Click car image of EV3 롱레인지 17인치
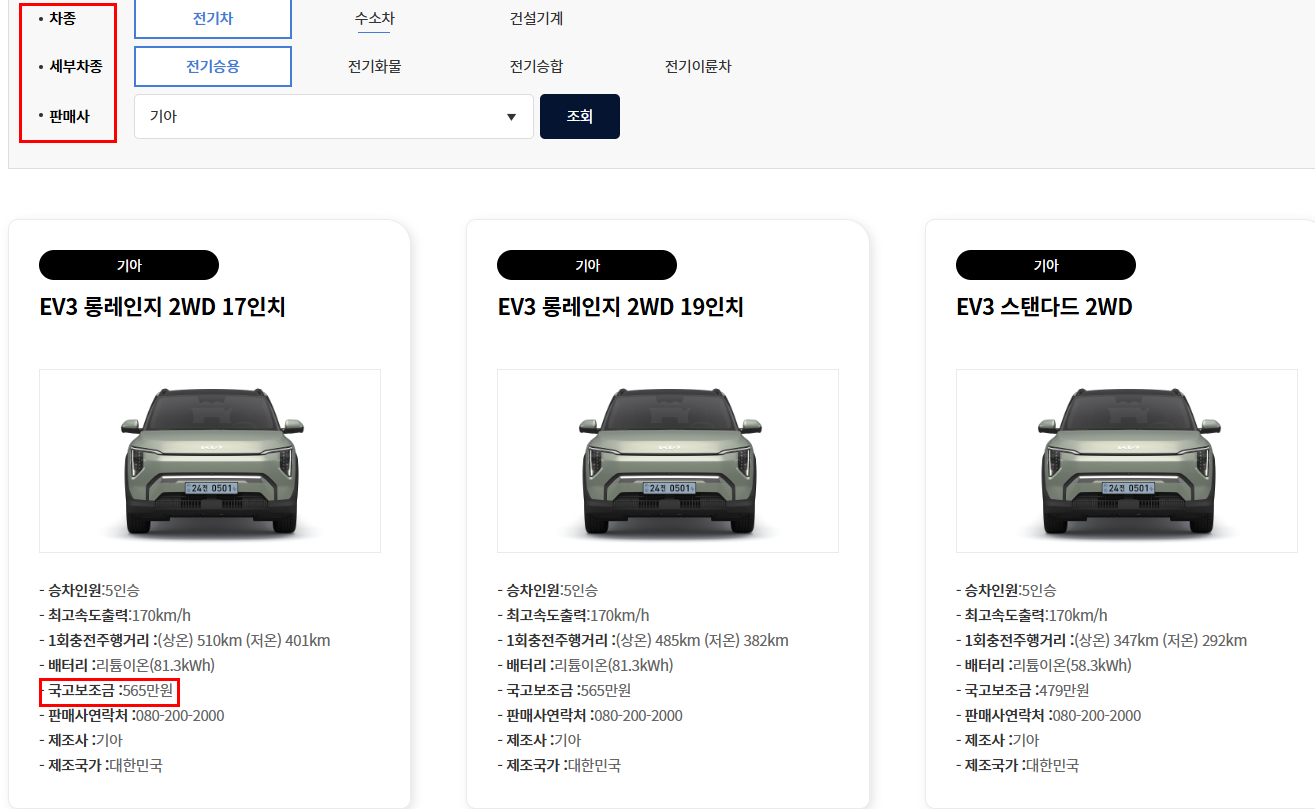 210,461
